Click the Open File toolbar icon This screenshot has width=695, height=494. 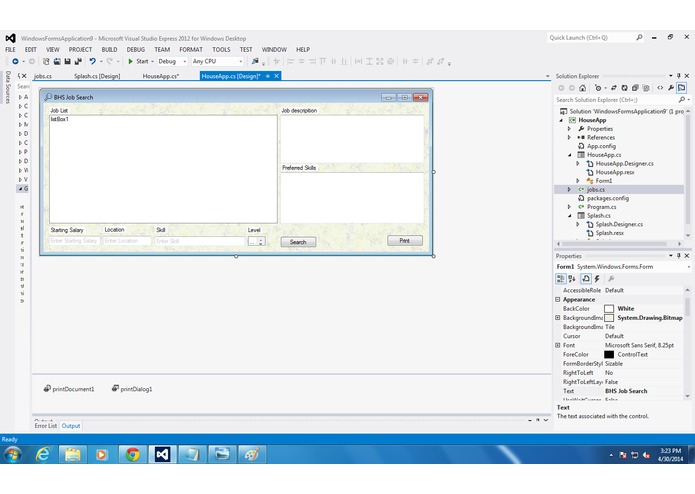57,62
